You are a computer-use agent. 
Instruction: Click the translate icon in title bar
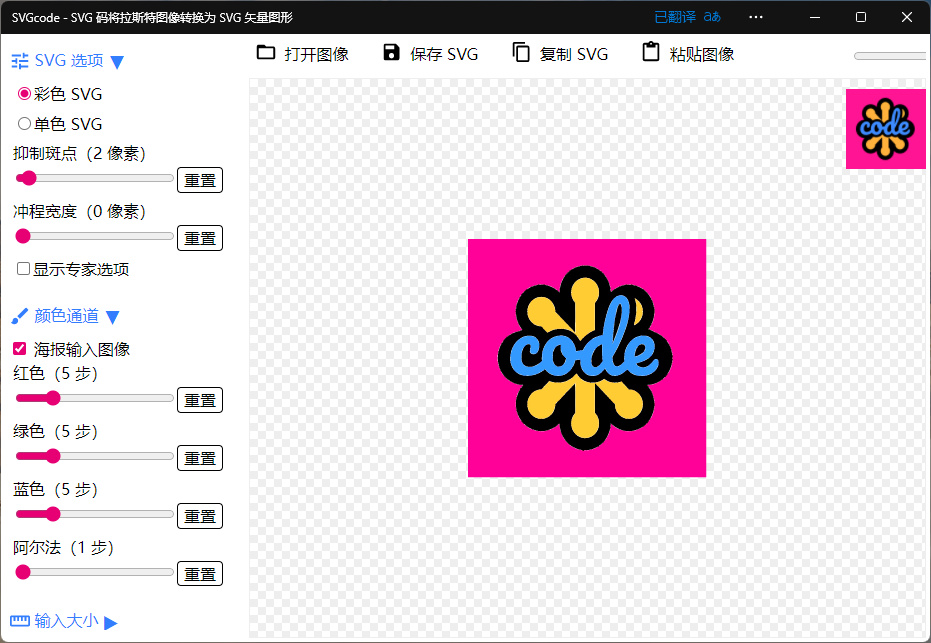pyautogui.click(x=712, y=17)
